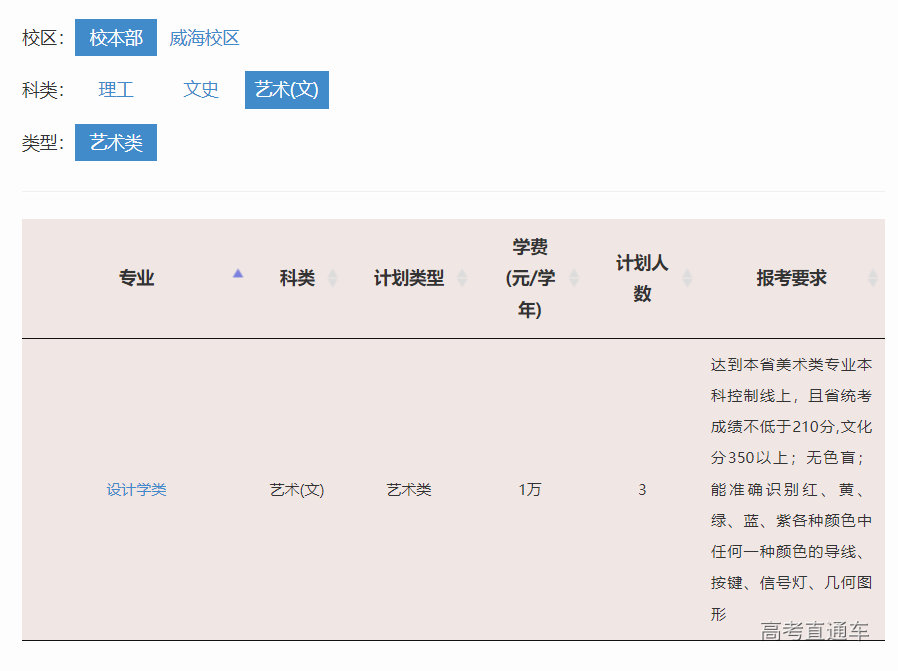
Task: Click the sort icon beside 计划类型 header
Action: click(x=462, y=278)
